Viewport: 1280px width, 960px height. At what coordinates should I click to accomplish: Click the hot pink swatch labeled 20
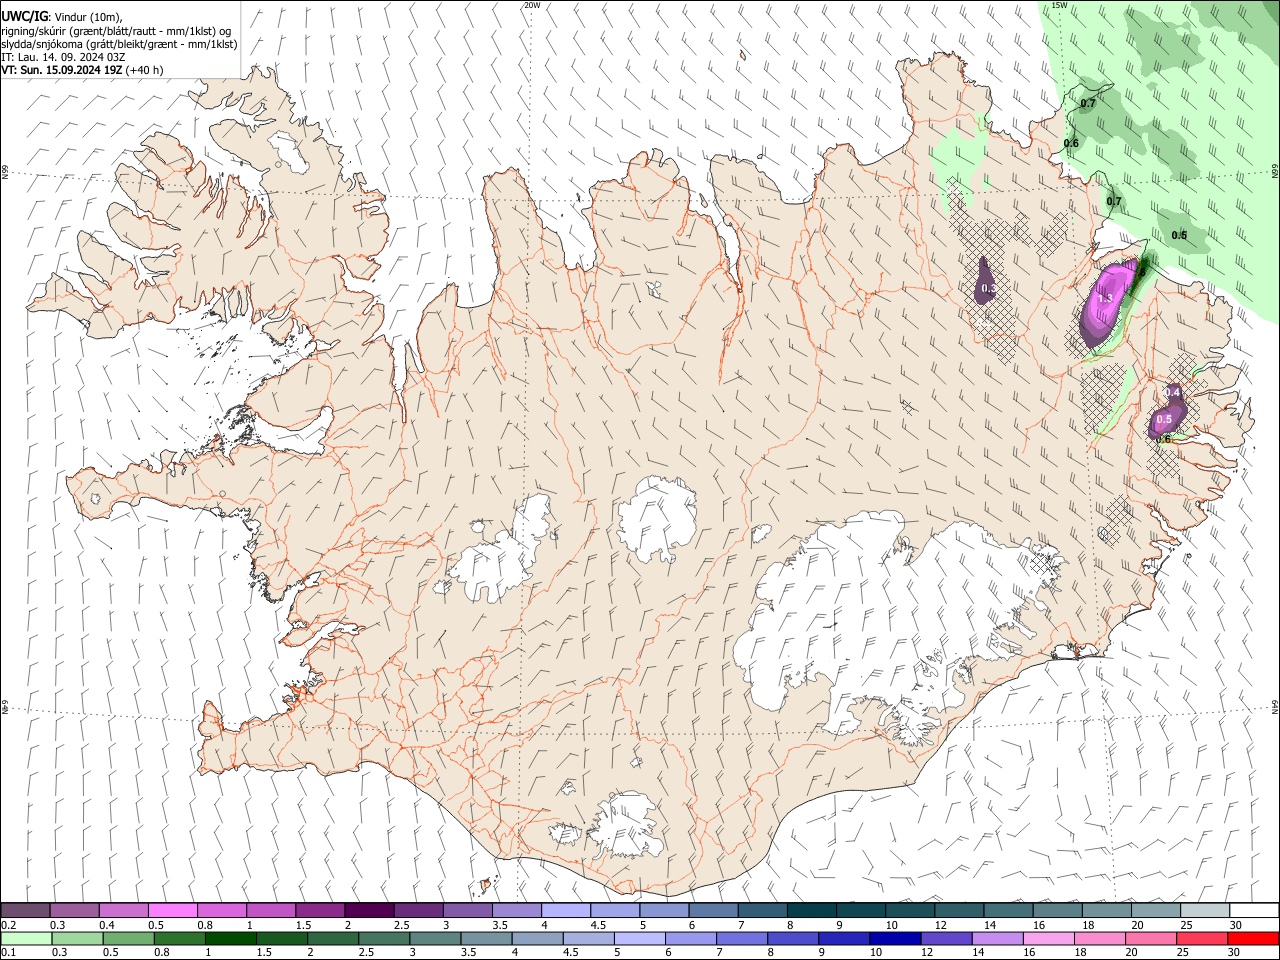(1151, 938)
